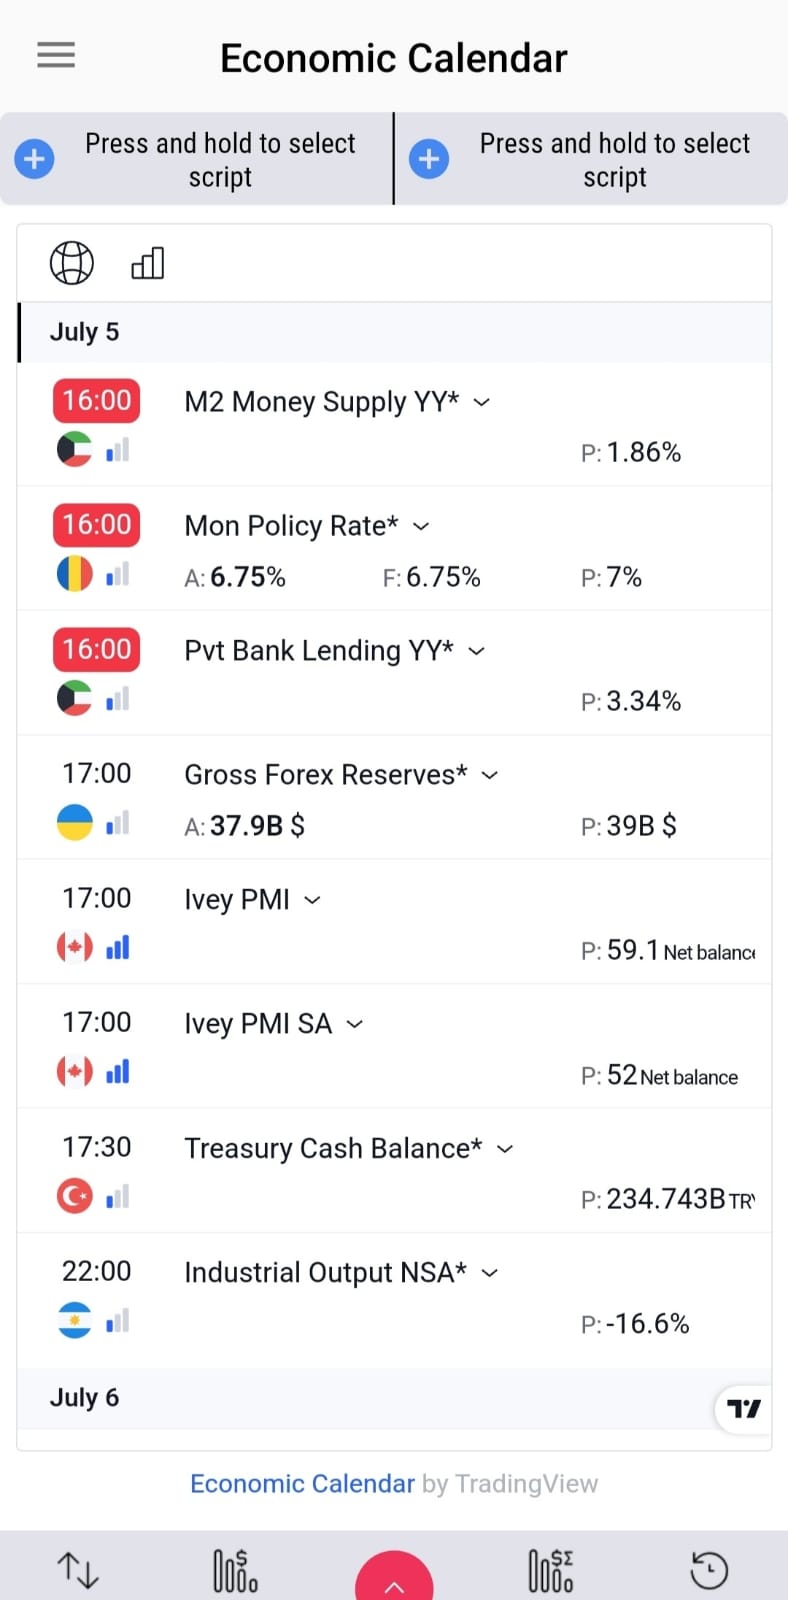Tap right "Press and hold to select script" button
Screen dimensions: 788x1600
click(x=614, y=160)
